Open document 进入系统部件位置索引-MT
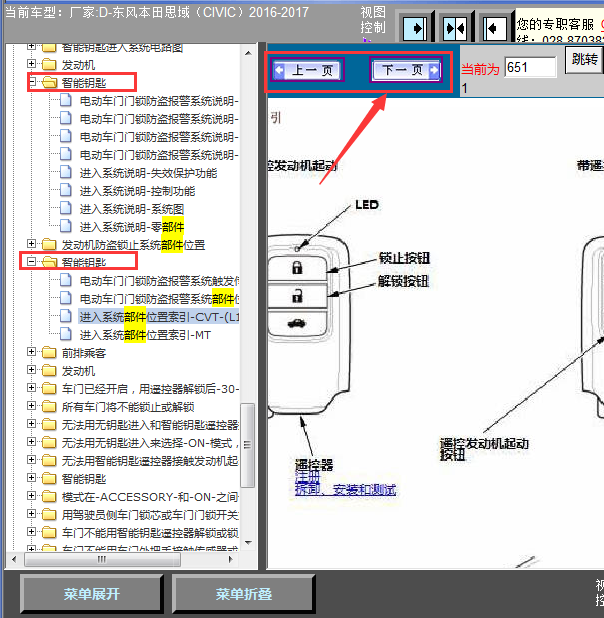The image size is (604, 618). pos(145,335)
